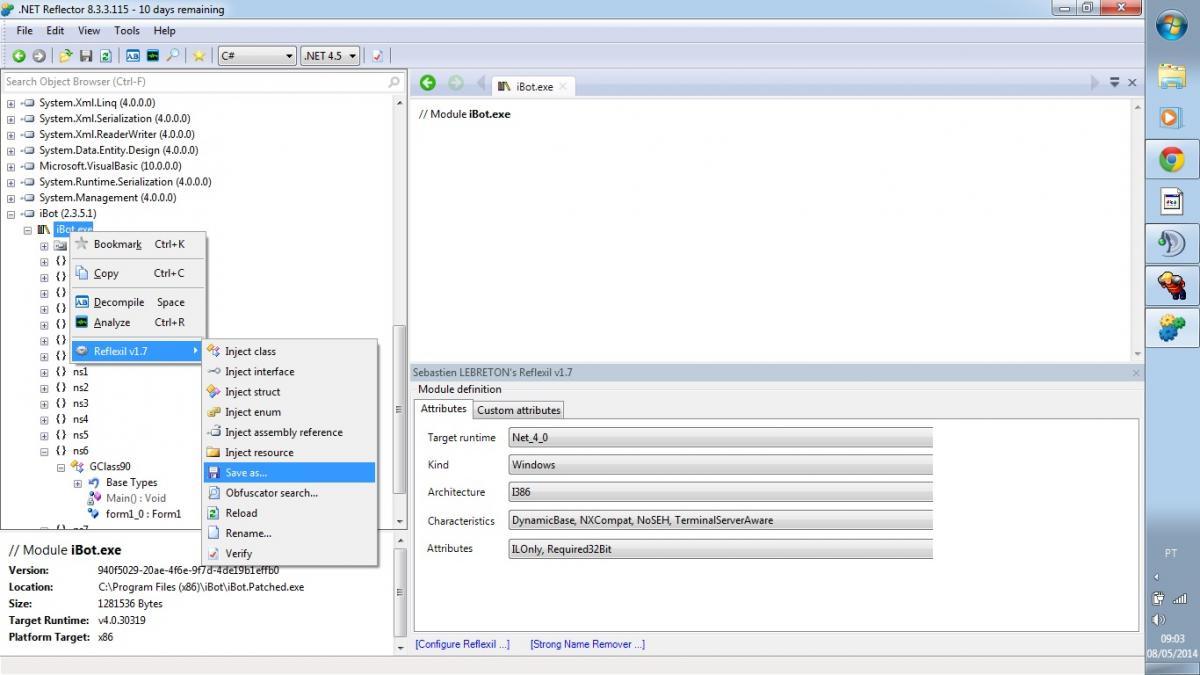Open the tab list dropdown in code pane

1114,83
